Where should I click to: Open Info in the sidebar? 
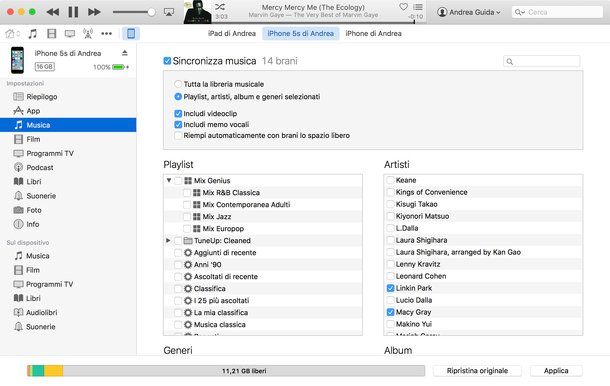coord(68,224)
